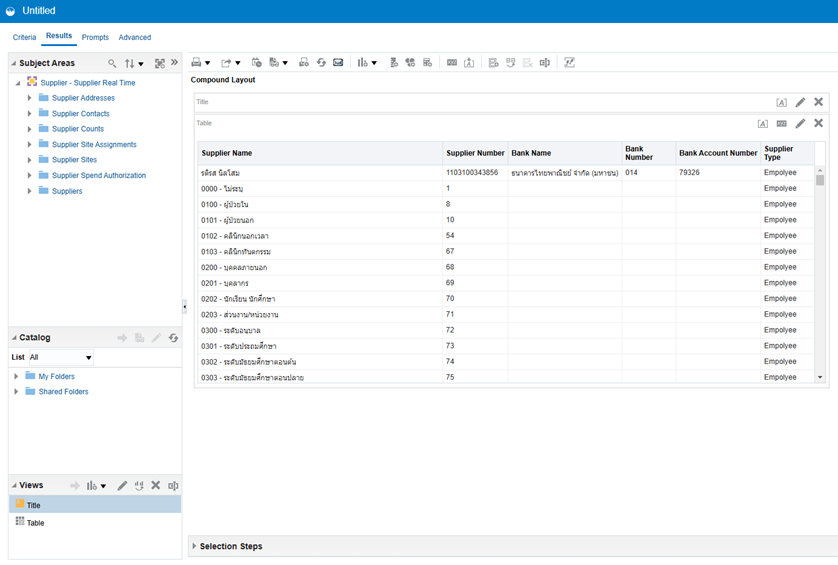Expand My Folders in Catalog
This screenshot has width=838, height=565.
pyautogui.click(x=16, y=376)
